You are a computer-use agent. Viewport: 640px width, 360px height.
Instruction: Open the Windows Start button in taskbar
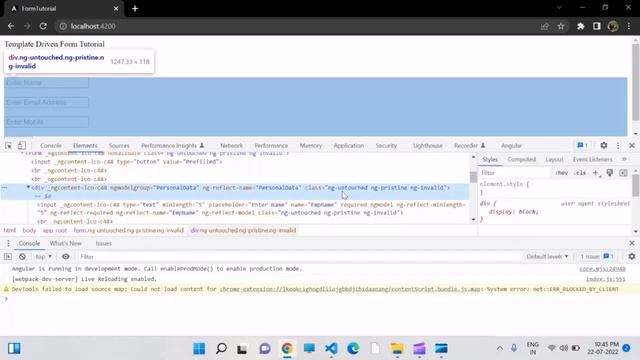pos(199,349)
